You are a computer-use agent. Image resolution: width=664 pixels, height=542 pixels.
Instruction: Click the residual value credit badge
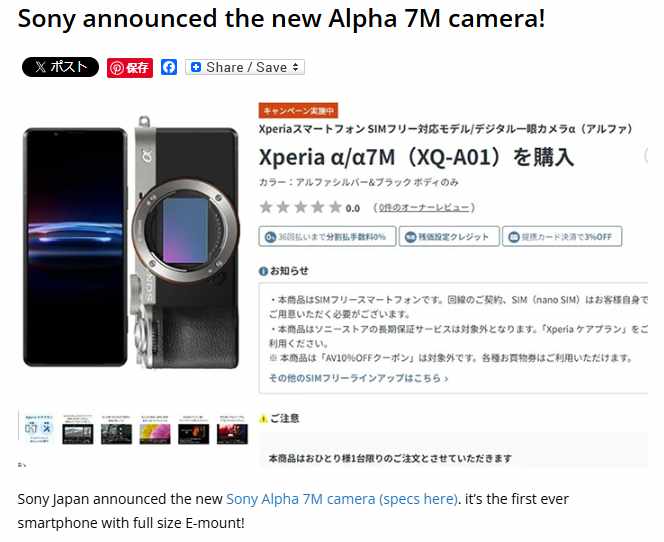(449, 236)
